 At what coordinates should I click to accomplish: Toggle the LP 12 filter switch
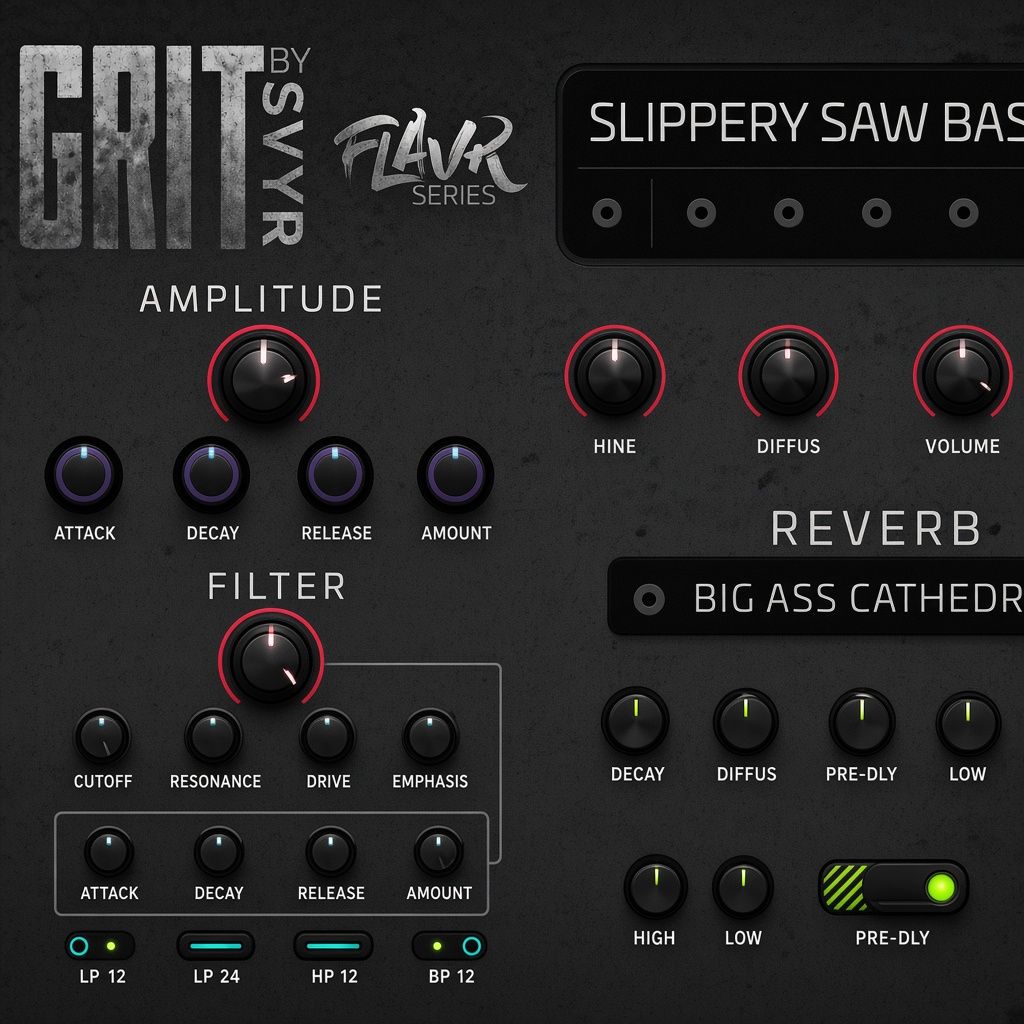click(100, 946)
